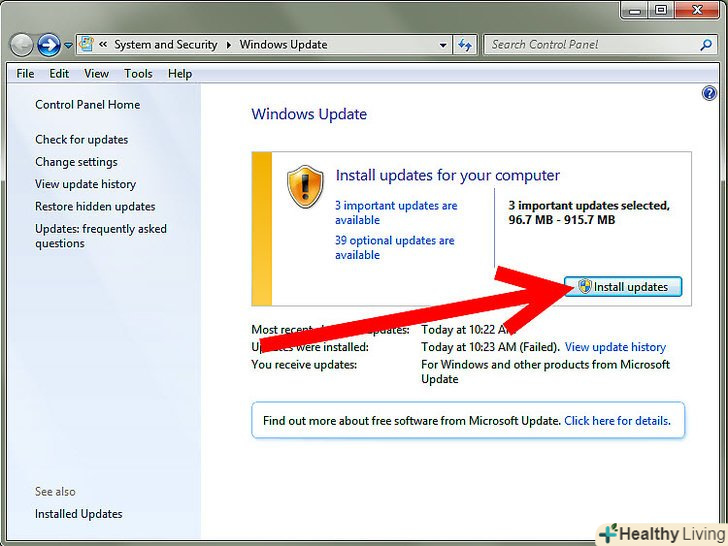Open Updates: frequently asked questions
The height and width of the screenshot is (546, 728).
(101, 236)
